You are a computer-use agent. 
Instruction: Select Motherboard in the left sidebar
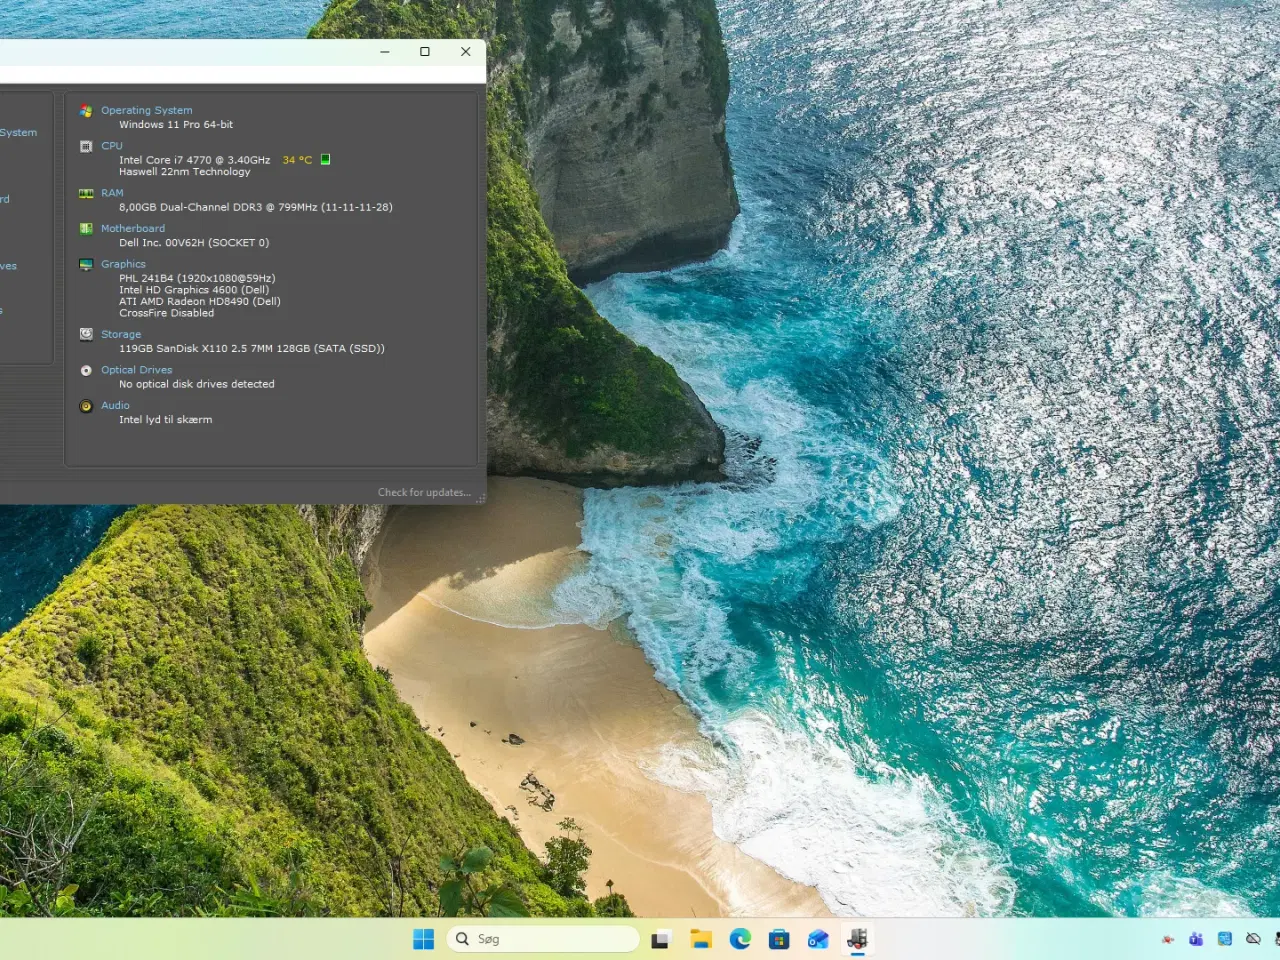[x=4, y=199]
